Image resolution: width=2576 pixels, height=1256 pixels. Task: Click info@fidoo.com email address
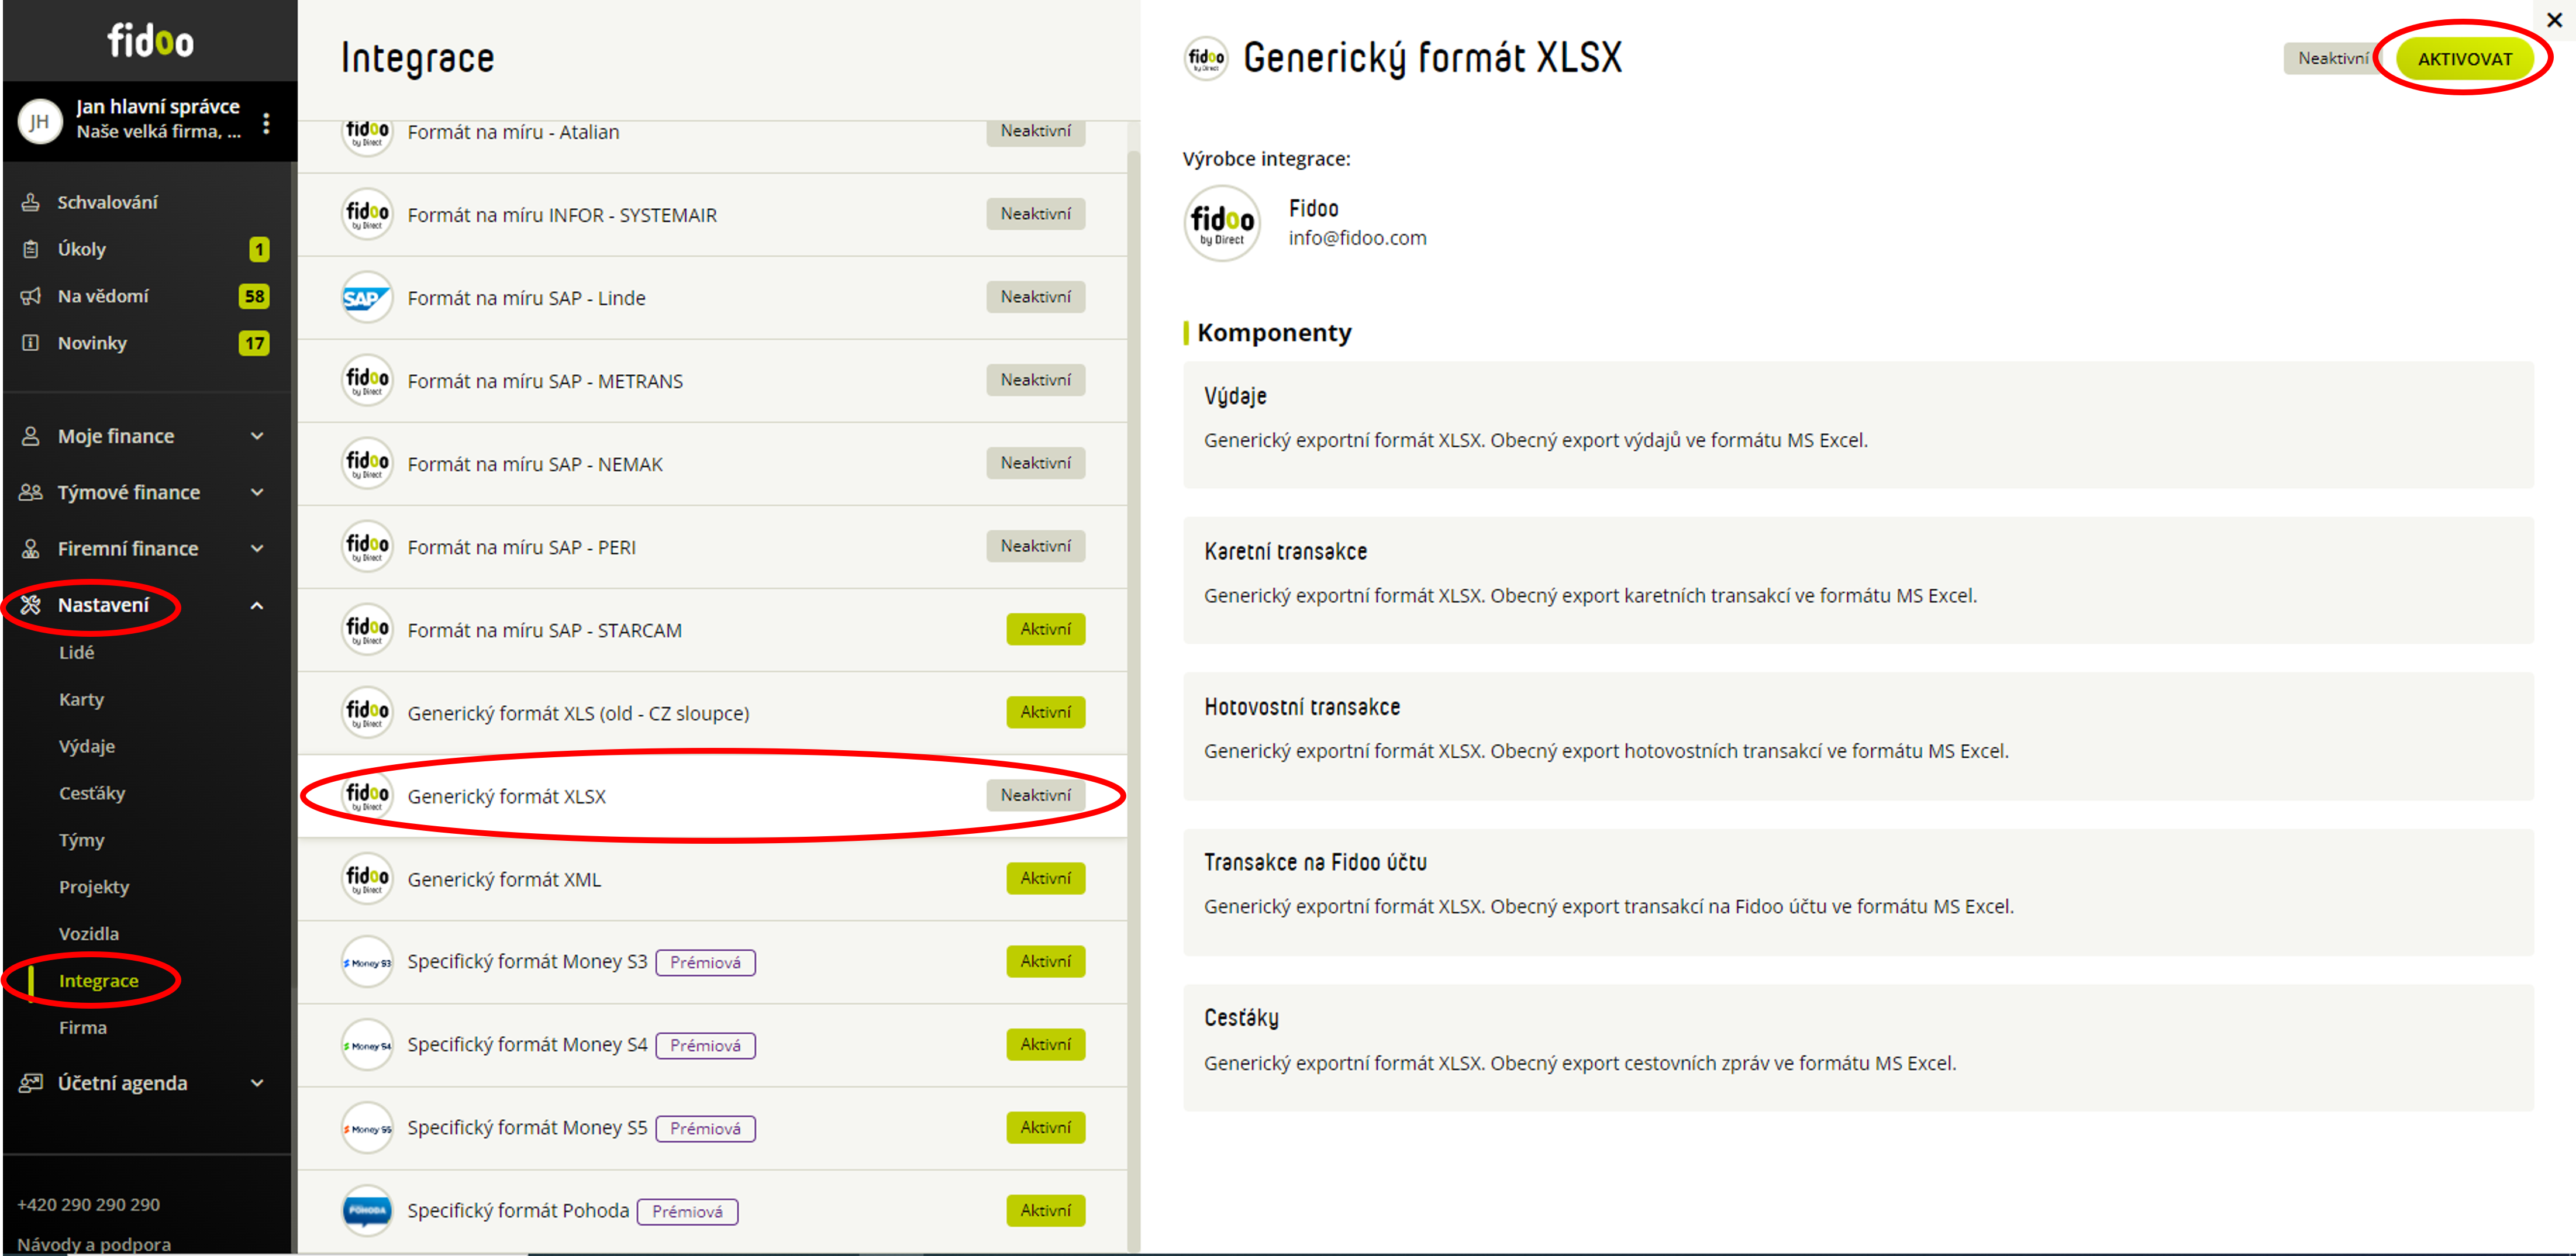pyautogui.click(x=1357, y=238)
